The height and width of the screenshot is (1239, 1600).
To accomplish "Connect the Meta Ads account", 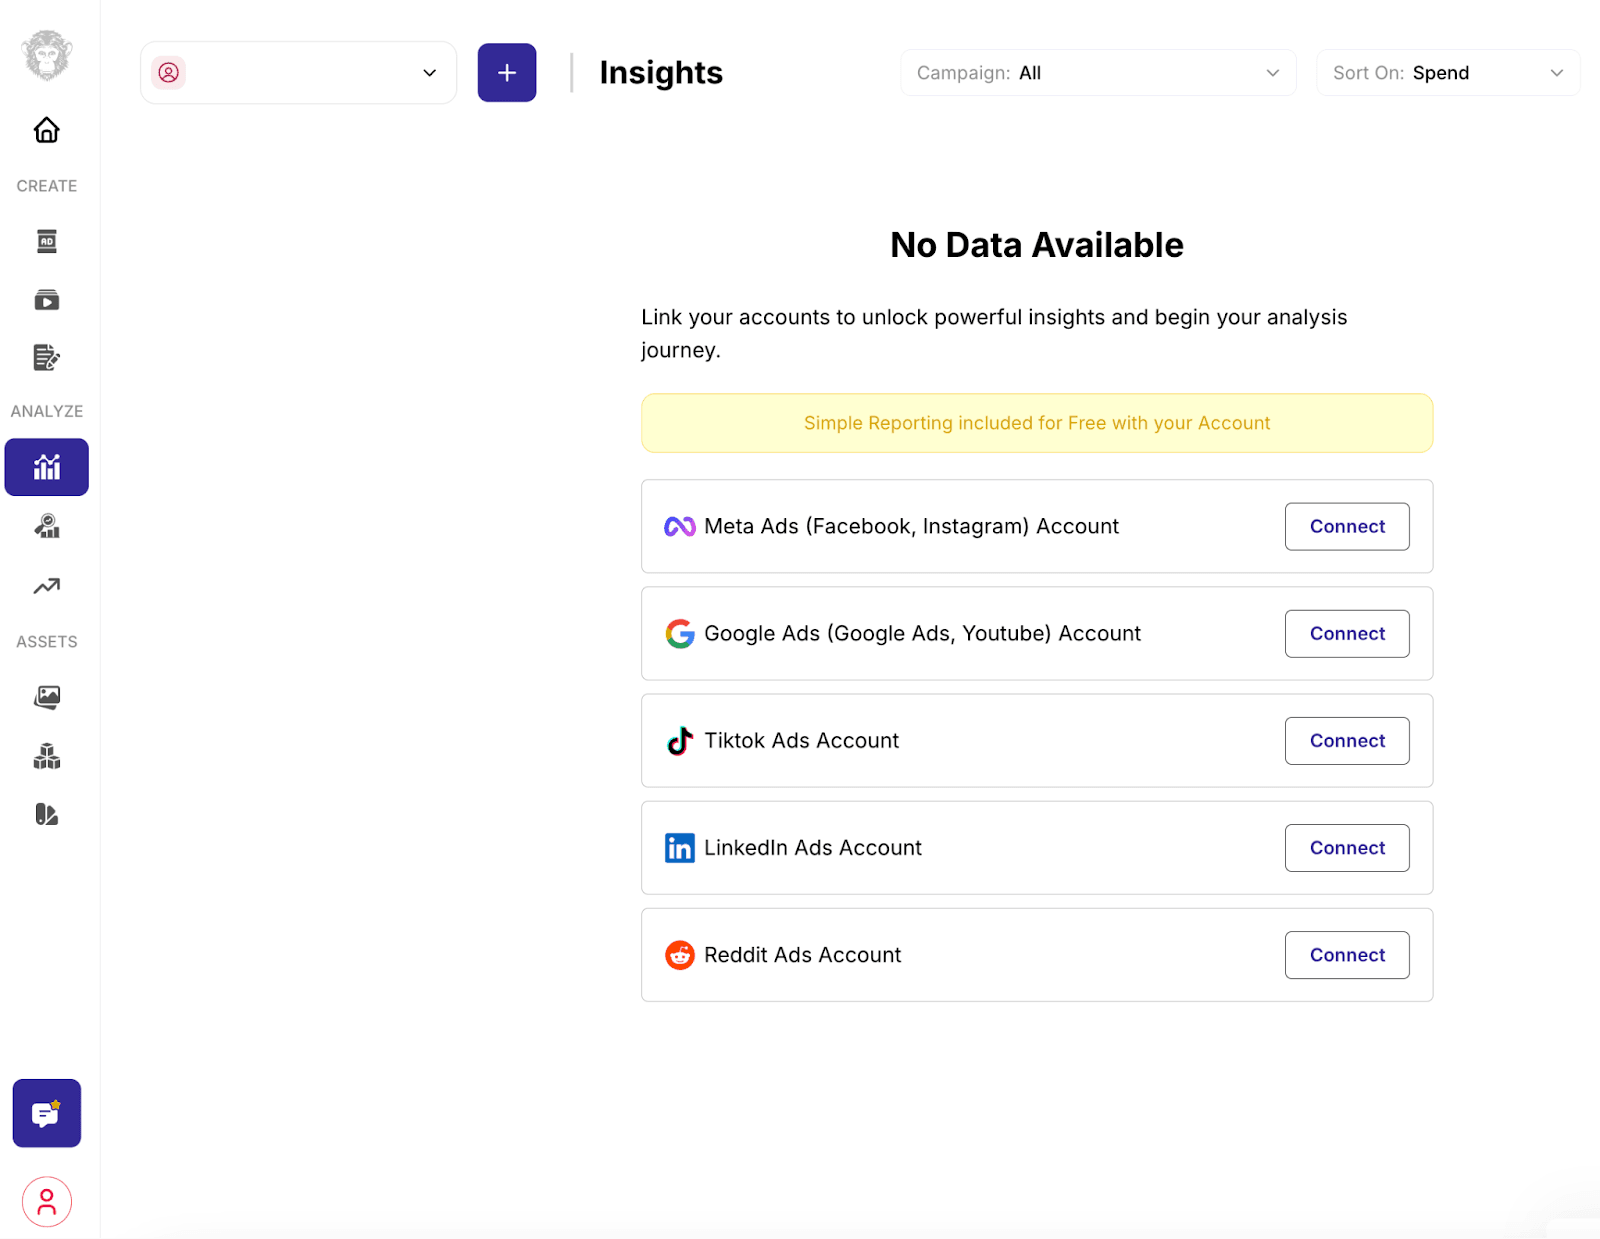I will tap(1346, 527).
